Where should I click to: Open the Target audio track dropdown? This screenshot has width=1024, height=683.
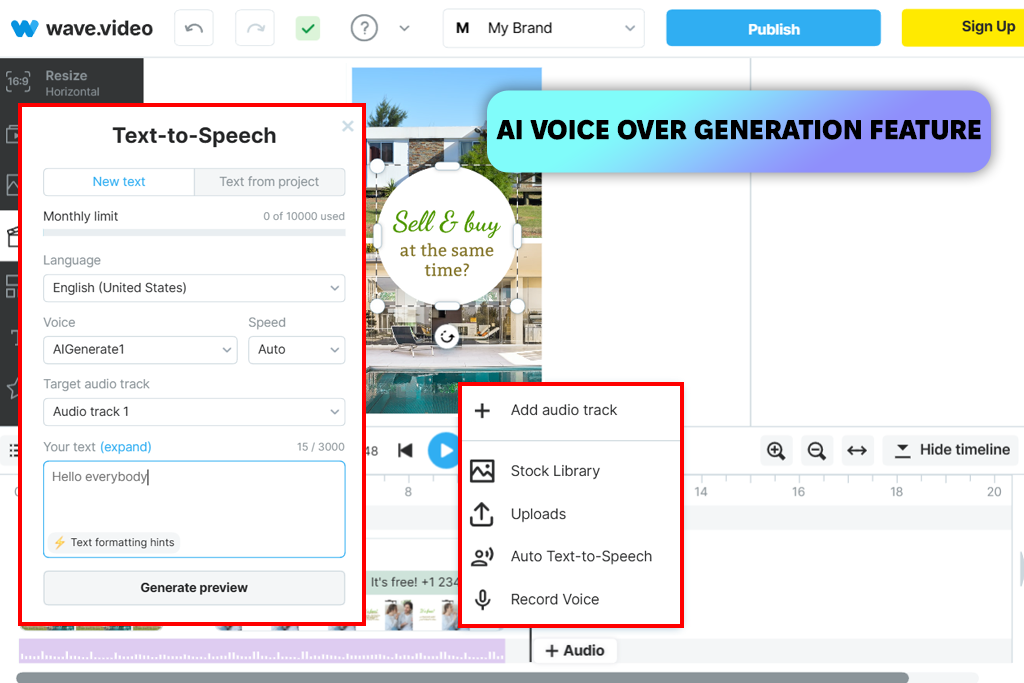click(194, 412)
